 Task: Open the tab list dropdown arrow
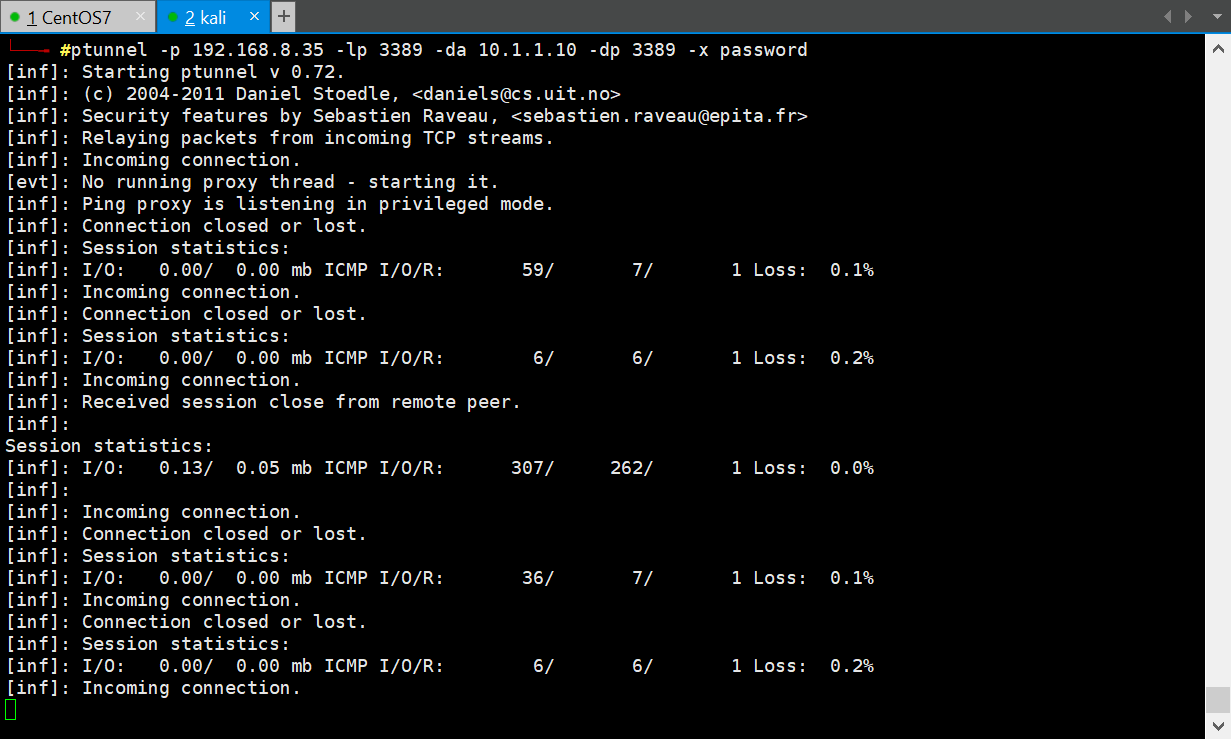[1215, 17]
